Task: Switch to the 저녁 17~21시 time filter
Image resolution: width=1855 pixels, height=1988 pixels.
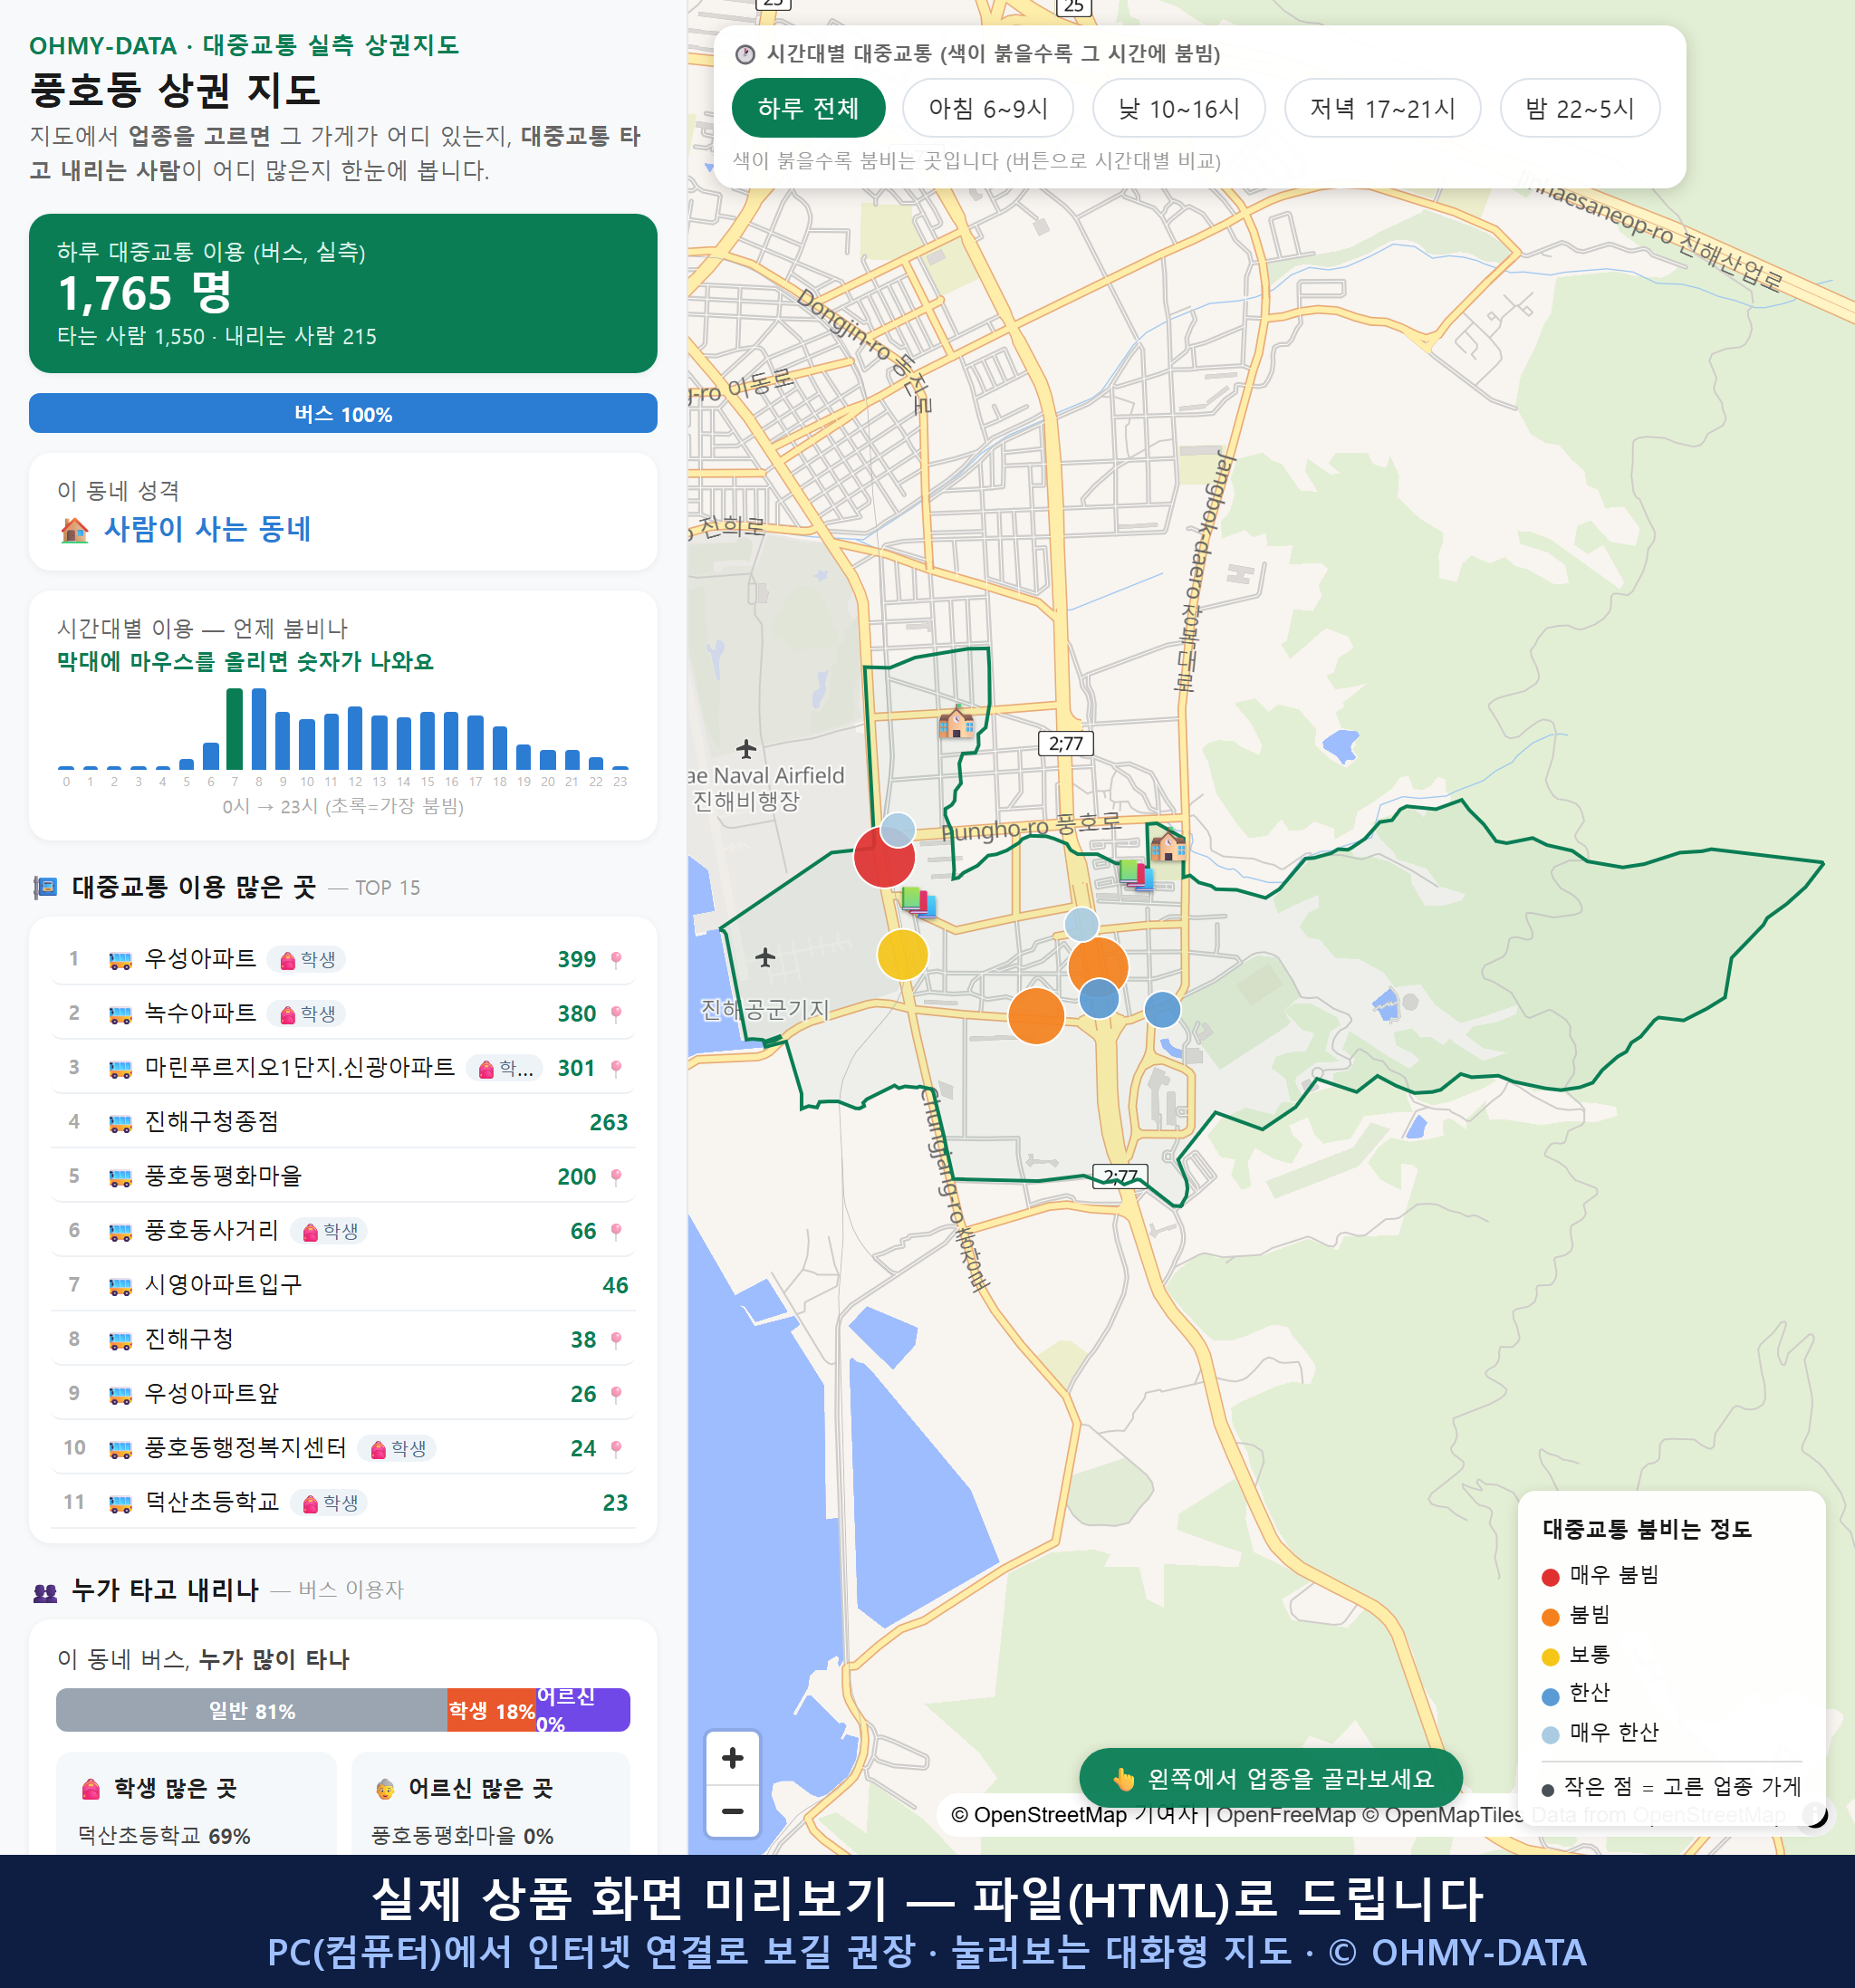Action: click(x=1381, y=108)
